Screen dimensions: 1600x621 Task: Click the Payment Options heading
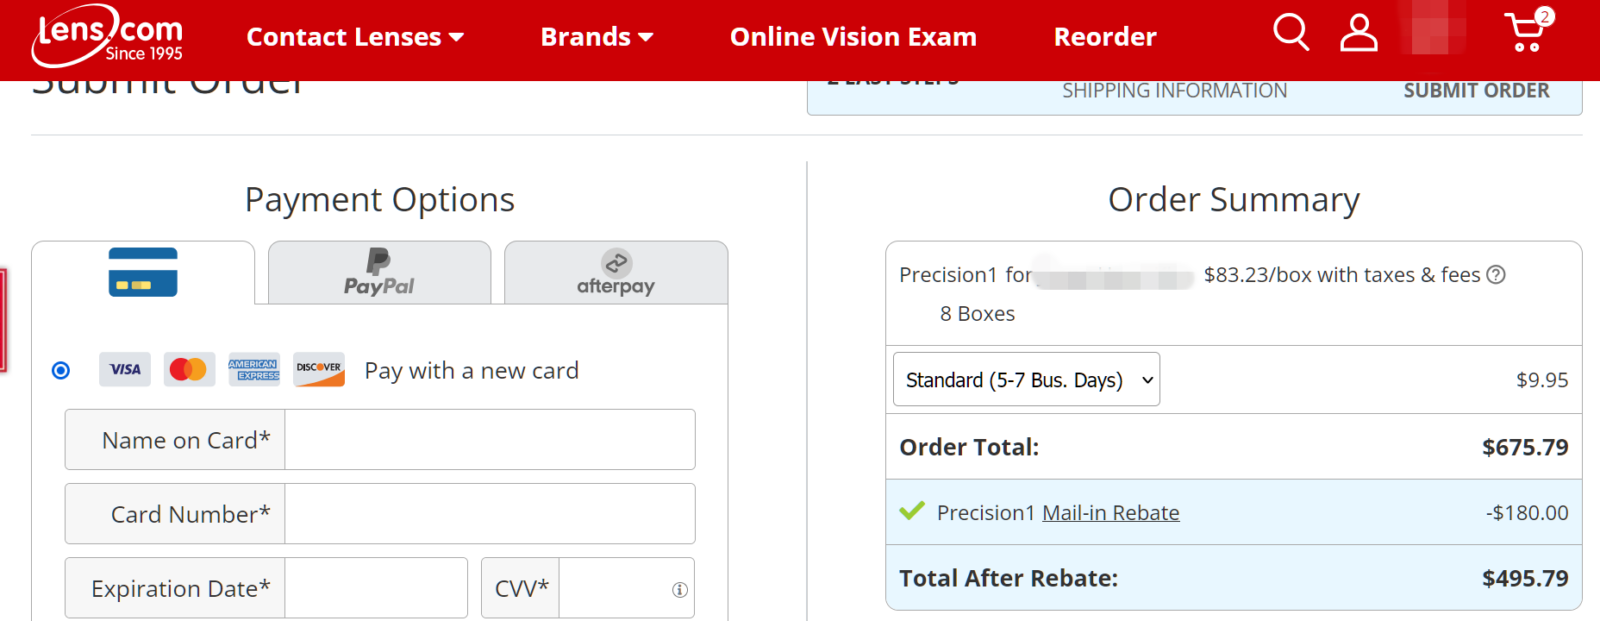tap(380, 200)
